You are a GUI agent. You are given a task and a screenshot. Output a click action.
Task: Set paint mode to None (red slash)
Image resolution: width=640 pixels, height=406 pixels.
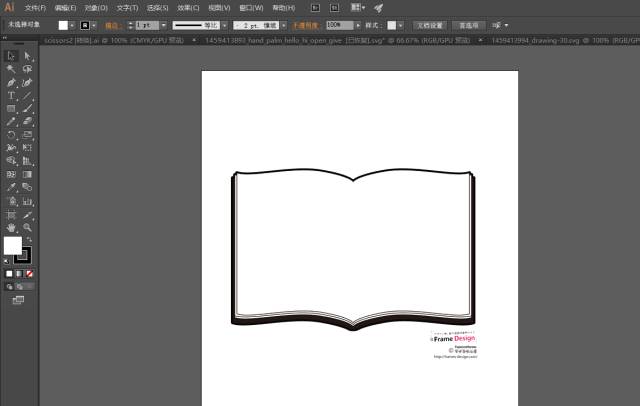pyautogui.click(x=30, y=273)
